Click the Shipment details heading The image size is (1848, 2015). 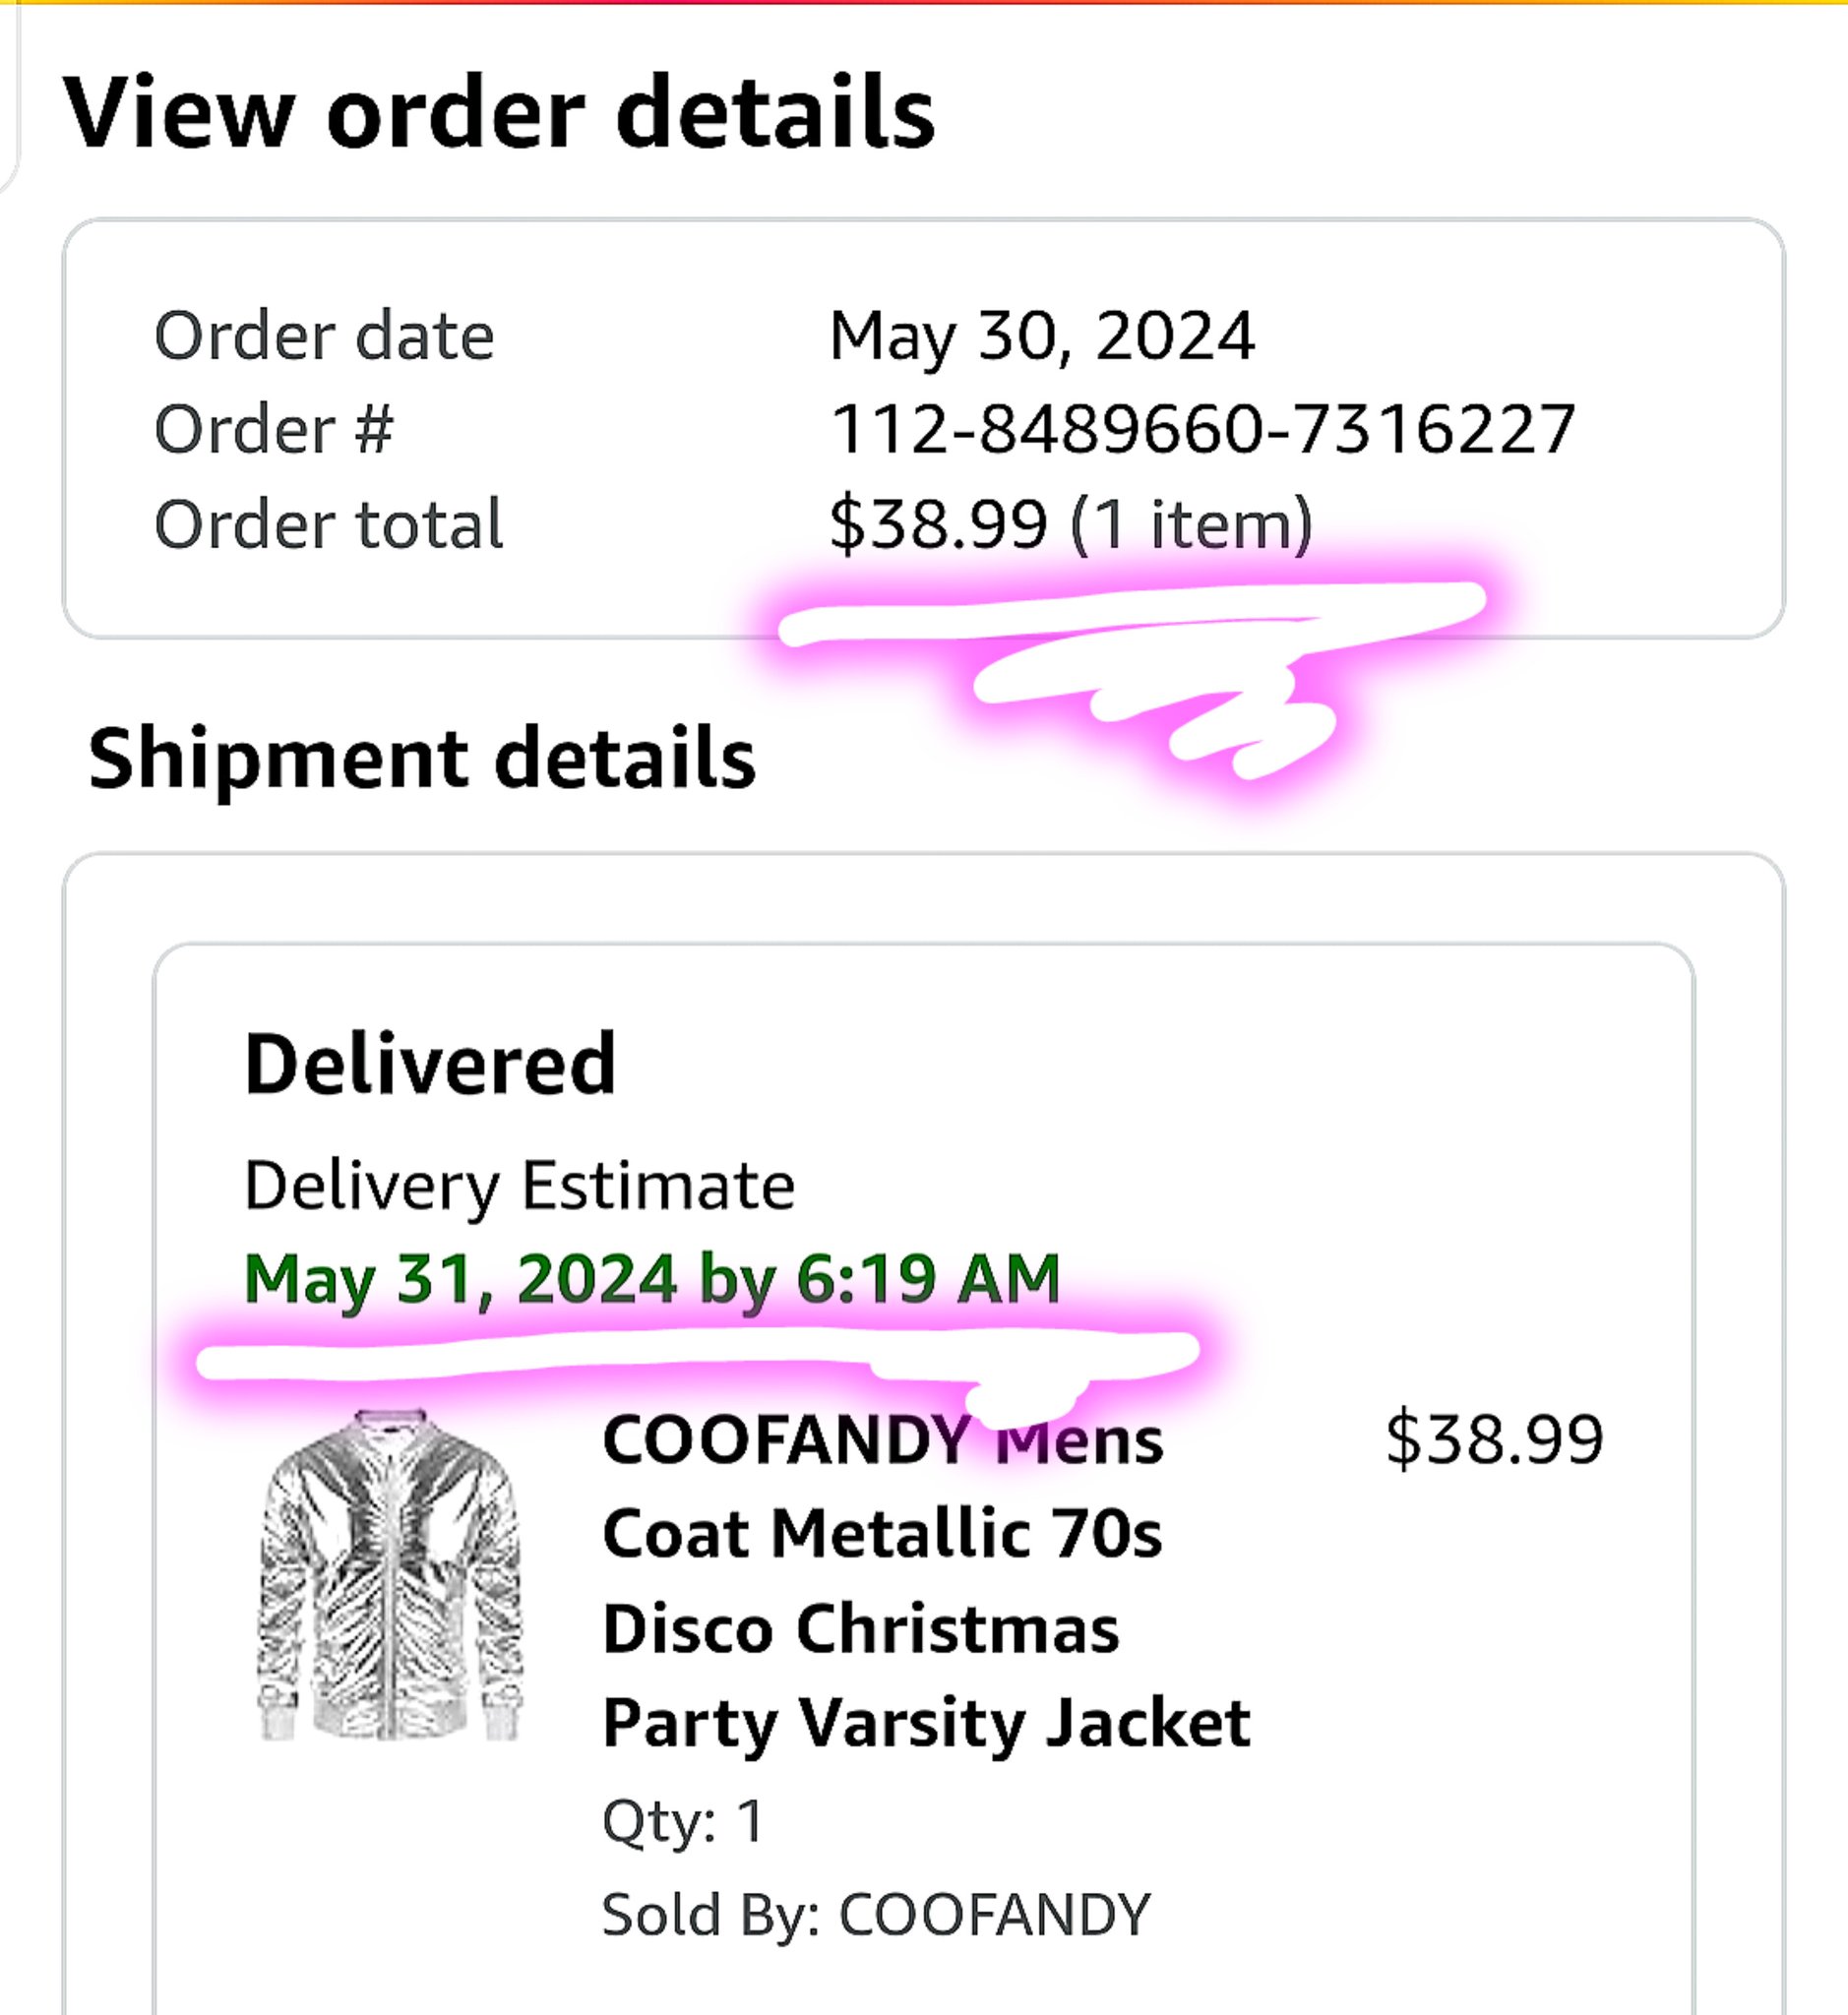[421, 758]
